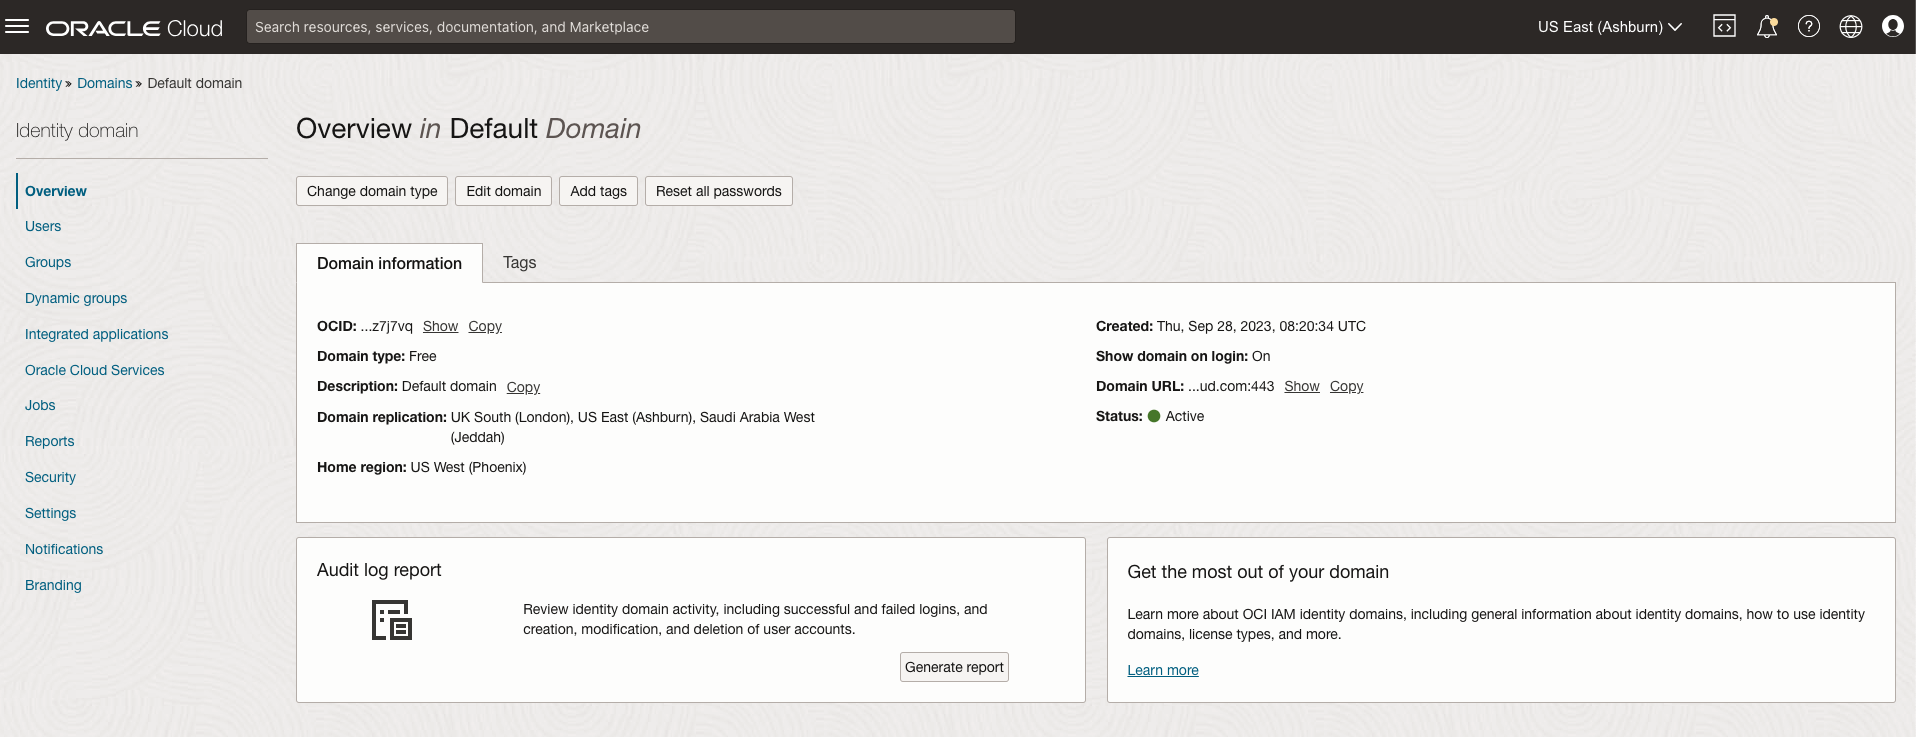Copy the OCID value
1916x737 pixels.
click(485, 326)
